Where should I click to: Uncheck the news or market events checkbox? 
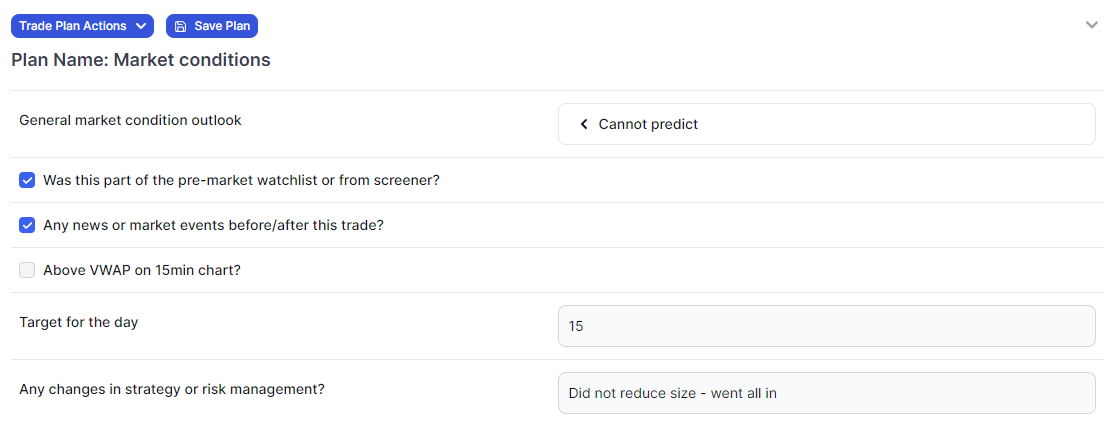point(27,225)
